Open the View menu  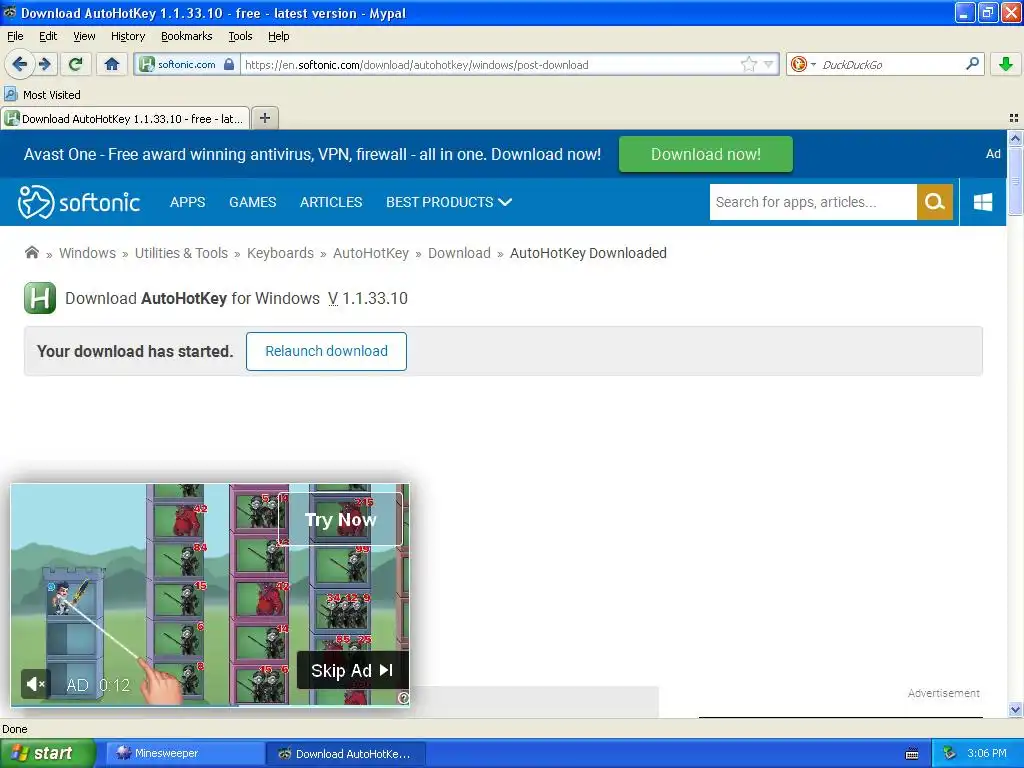[x=84, y=36]
